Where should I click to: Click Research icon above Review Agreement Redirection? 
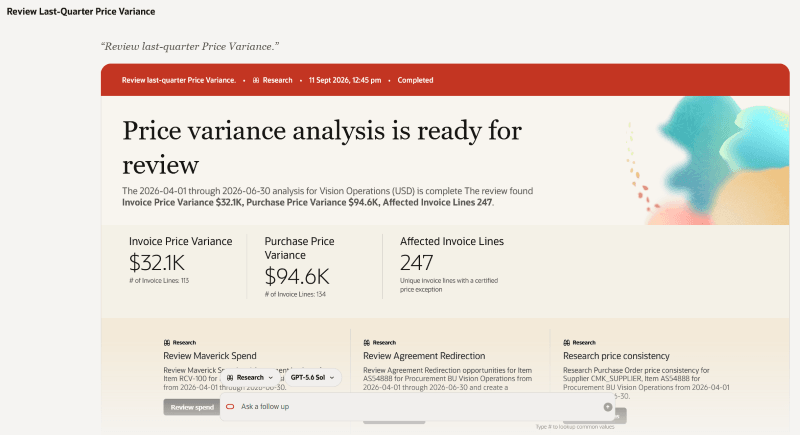click(366, 343)
